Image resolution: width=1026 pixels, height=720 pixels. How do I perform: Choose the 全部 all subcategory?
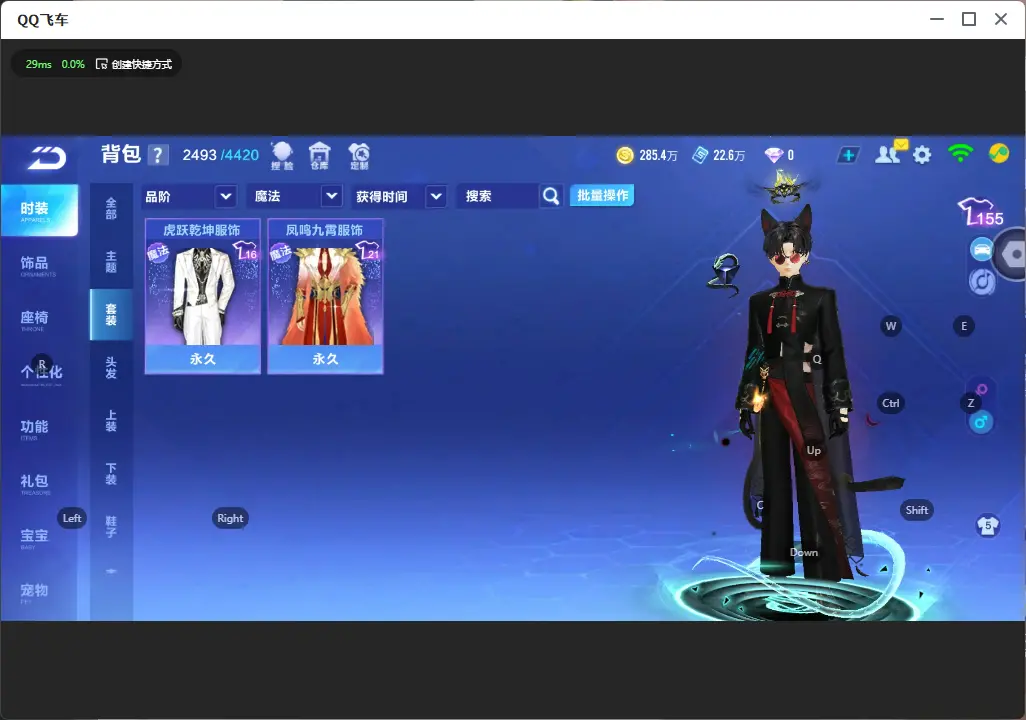click(111, 209)
